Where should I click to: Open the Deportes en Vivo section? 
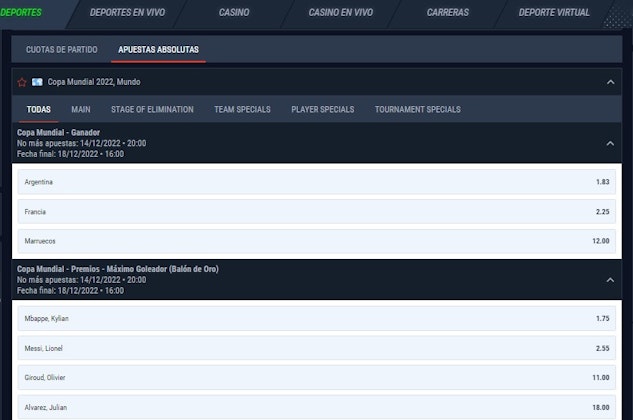click(x=127, y=13)
